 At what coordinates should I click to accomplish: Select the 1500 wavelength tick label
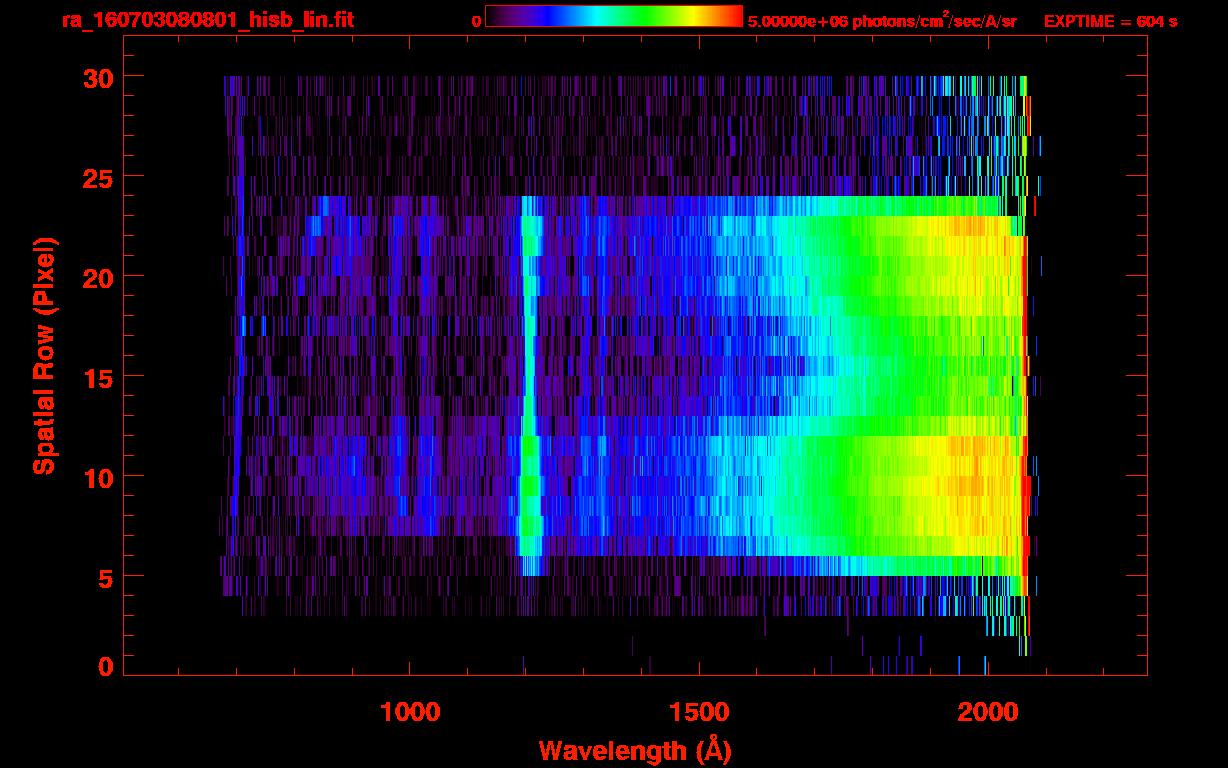coord(698,712)
